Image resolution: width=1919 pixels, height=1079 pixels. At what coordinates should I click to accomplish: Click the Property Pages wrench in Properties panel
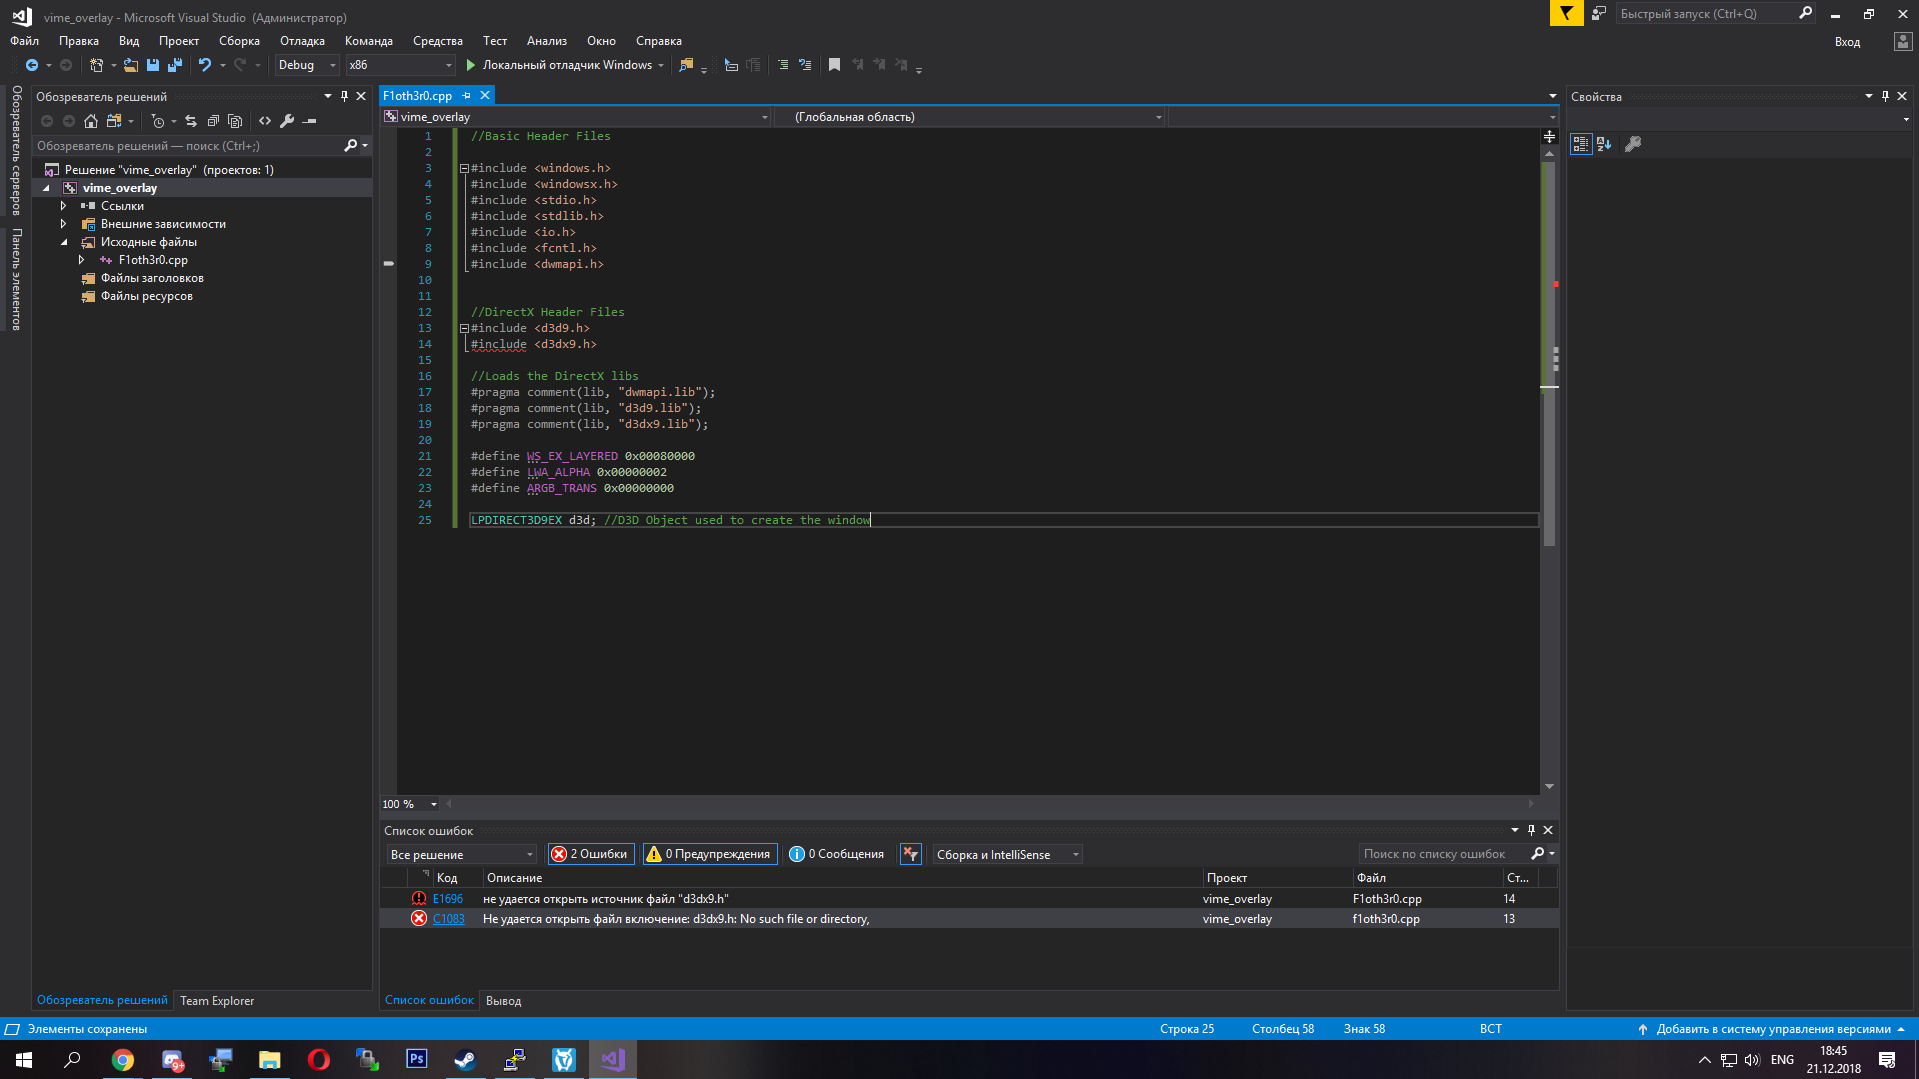click(x=1633, y=144)
